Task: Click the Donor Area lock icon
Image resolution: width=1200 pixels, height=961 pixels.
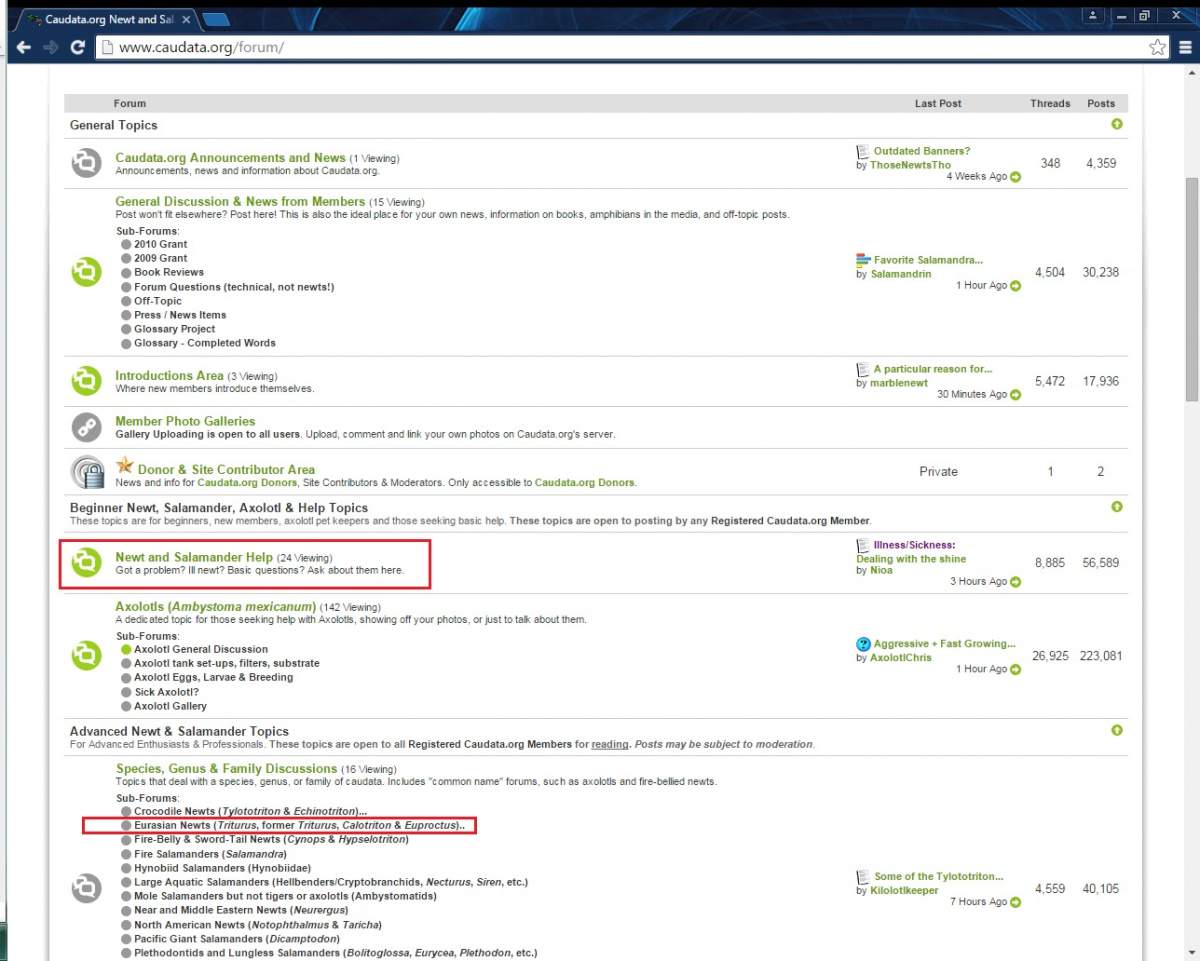Action: (88, 472)
